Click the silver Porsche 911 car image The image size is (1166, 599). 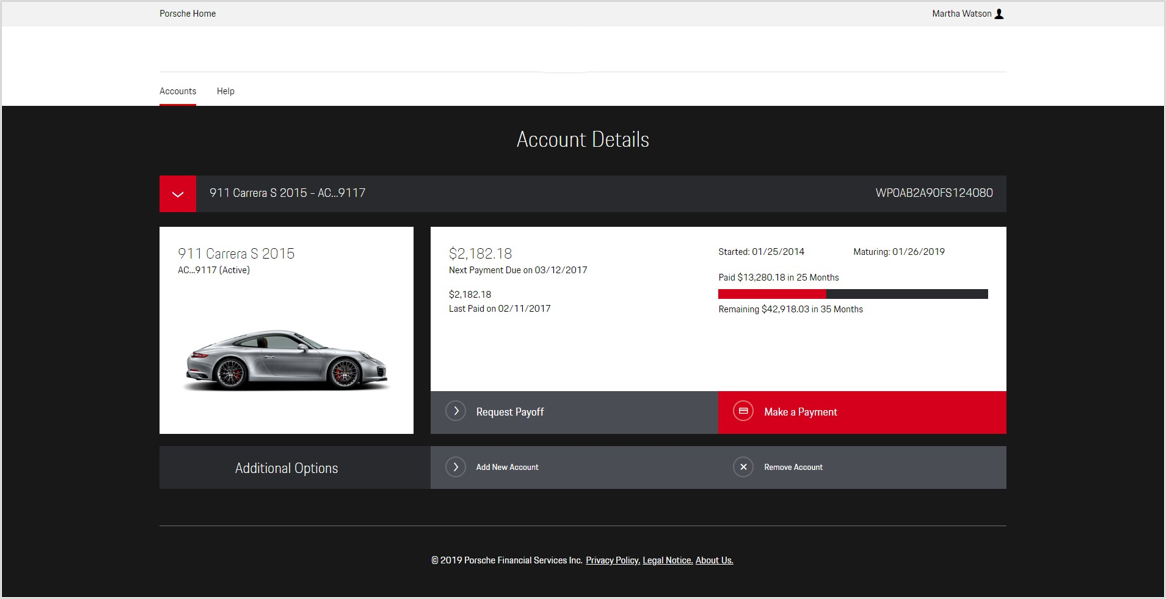point(286,360)
